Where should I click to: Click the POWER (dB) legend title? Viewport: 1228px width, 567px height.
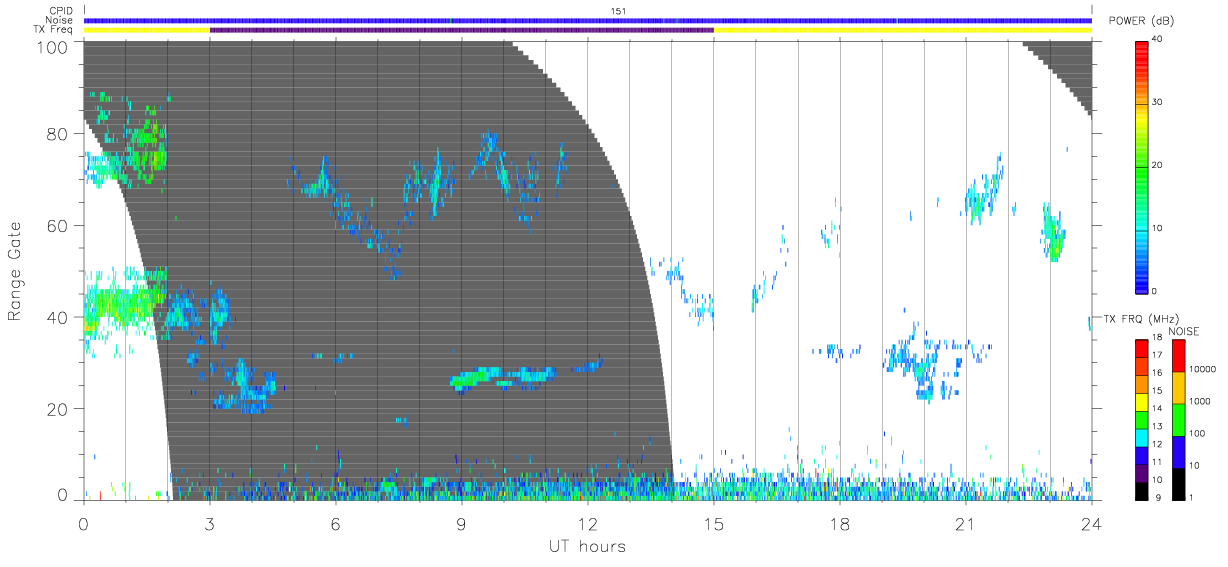pyautogui.click(x=1141, y=21)
